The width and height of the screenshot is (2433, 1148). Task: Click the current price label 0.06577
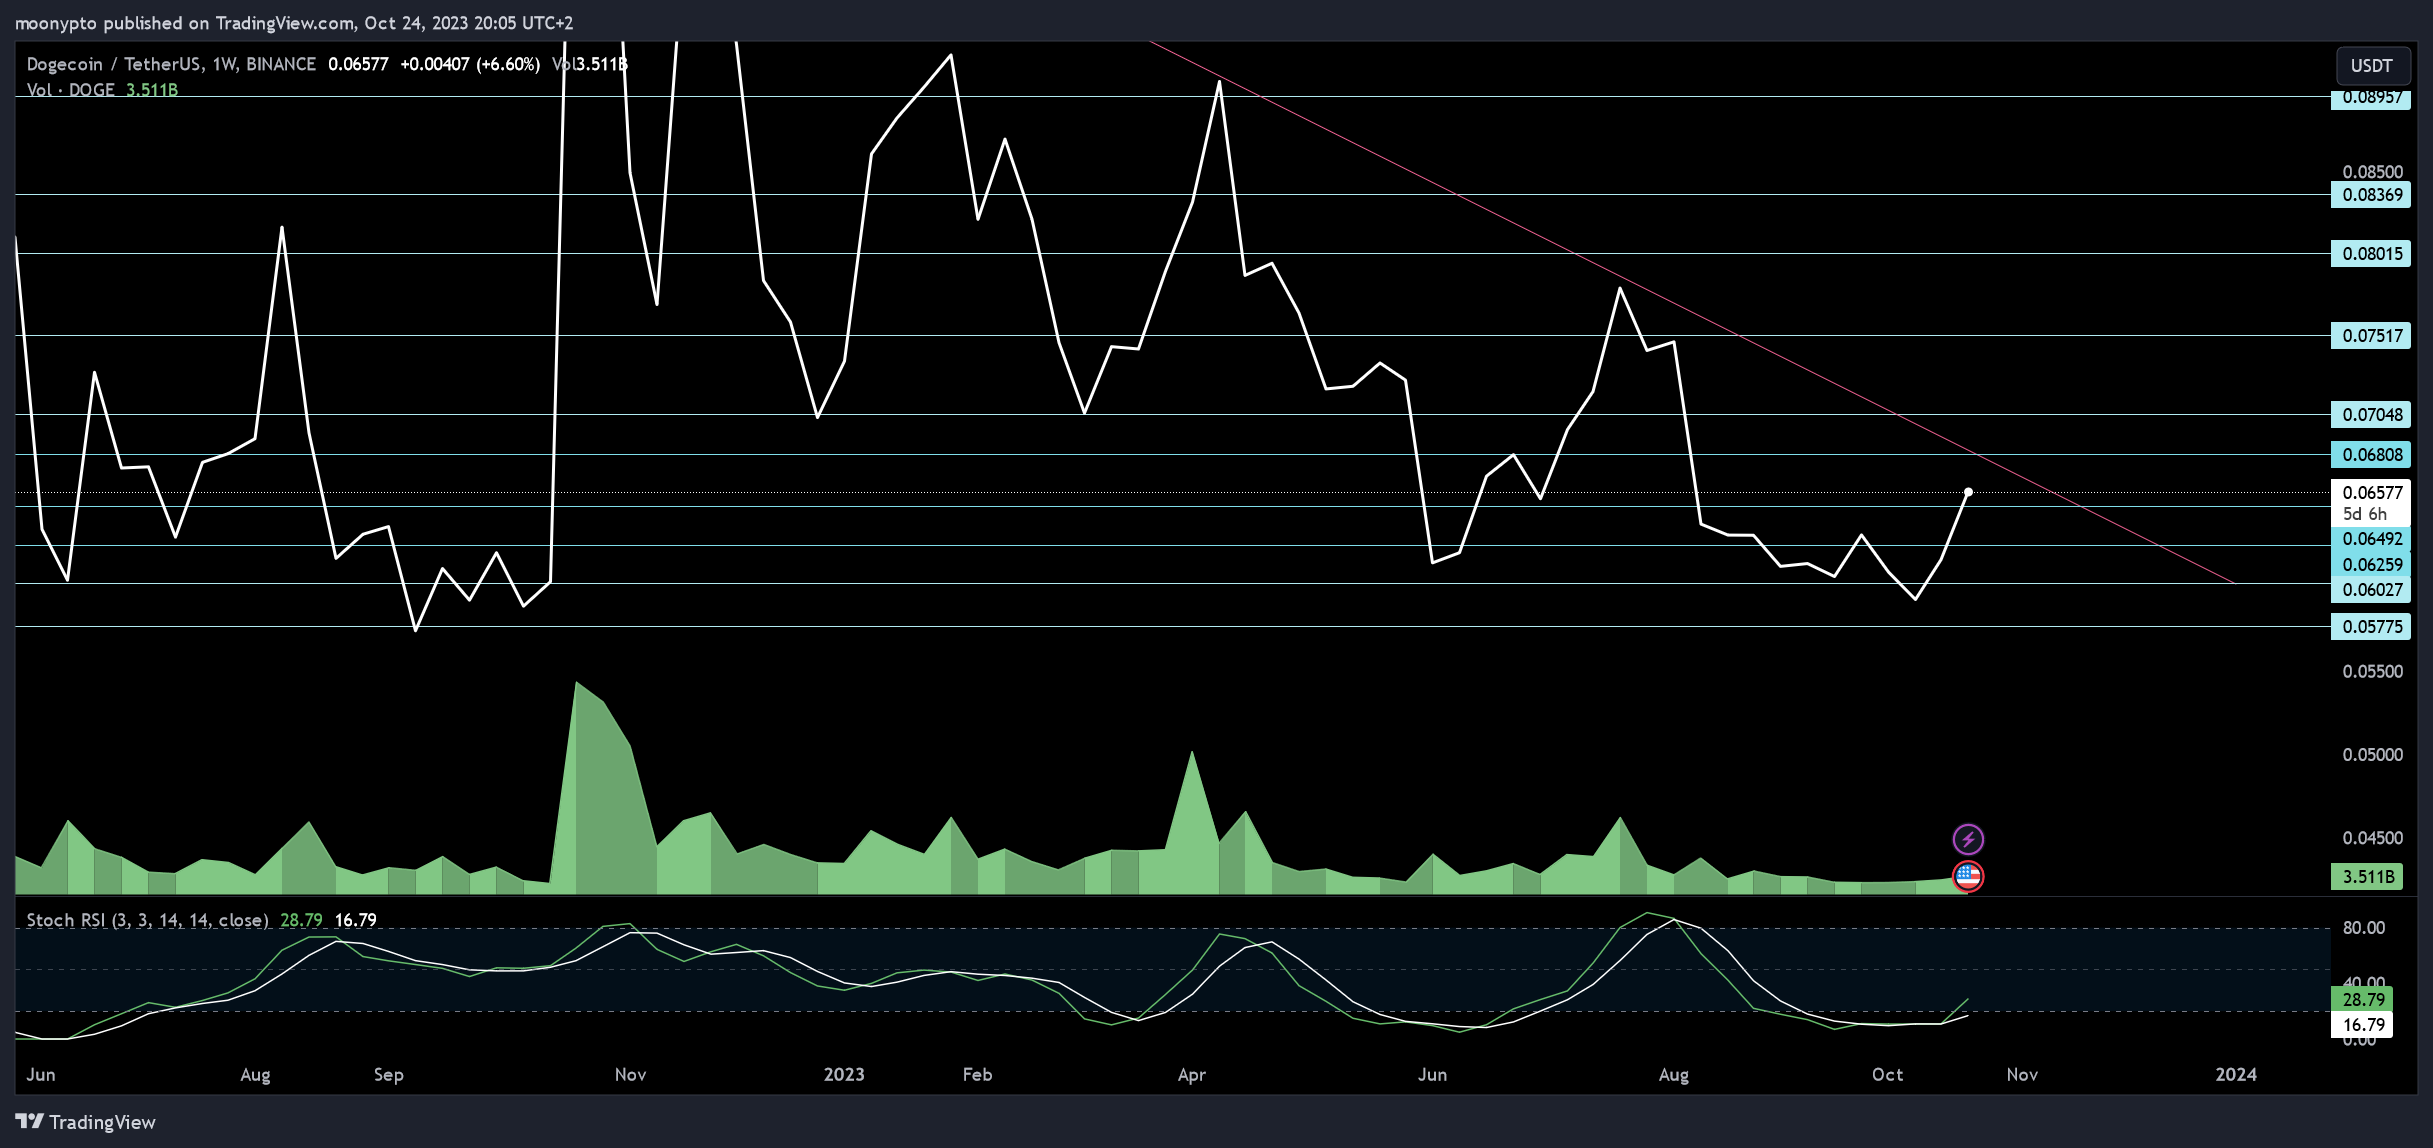pyautogui.click(x=2371, y=493)
